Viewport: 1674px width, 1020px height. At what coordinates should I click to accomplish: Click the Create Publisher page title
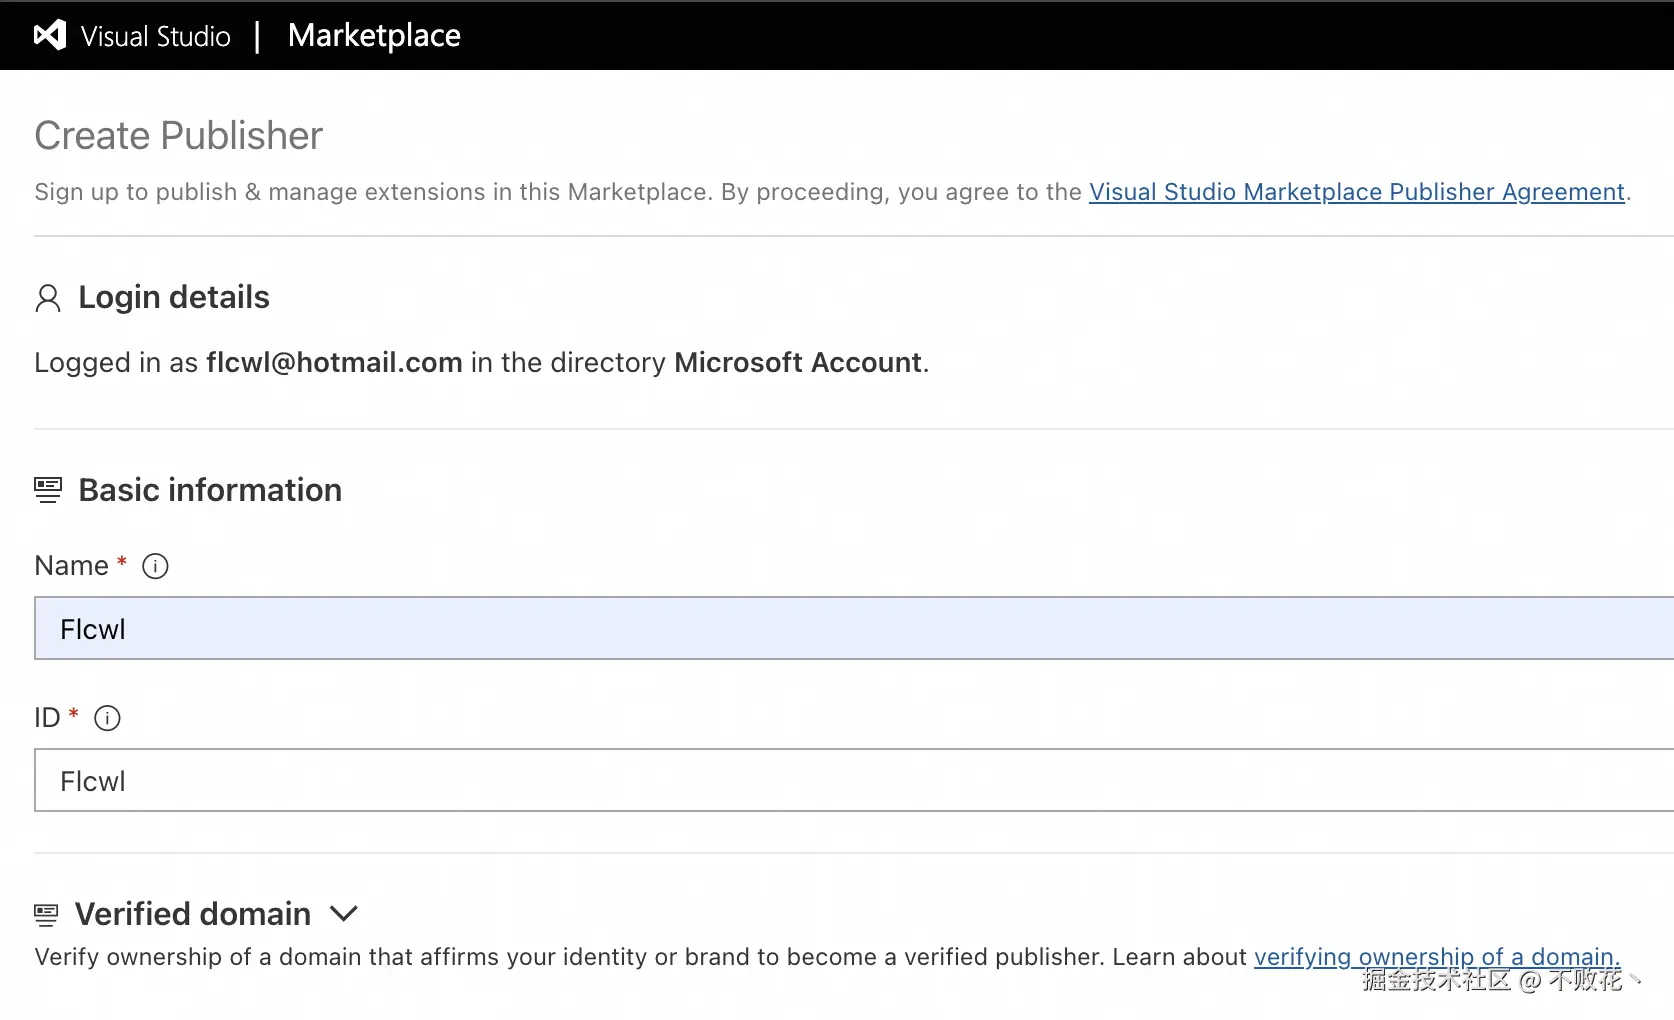point(179,136)
